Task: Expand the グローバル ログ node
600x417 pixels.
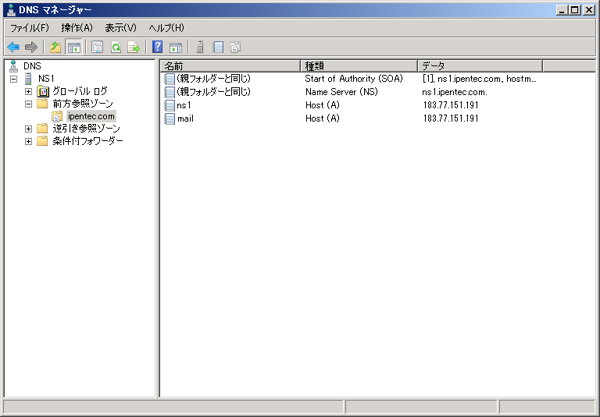Action: 28,91
